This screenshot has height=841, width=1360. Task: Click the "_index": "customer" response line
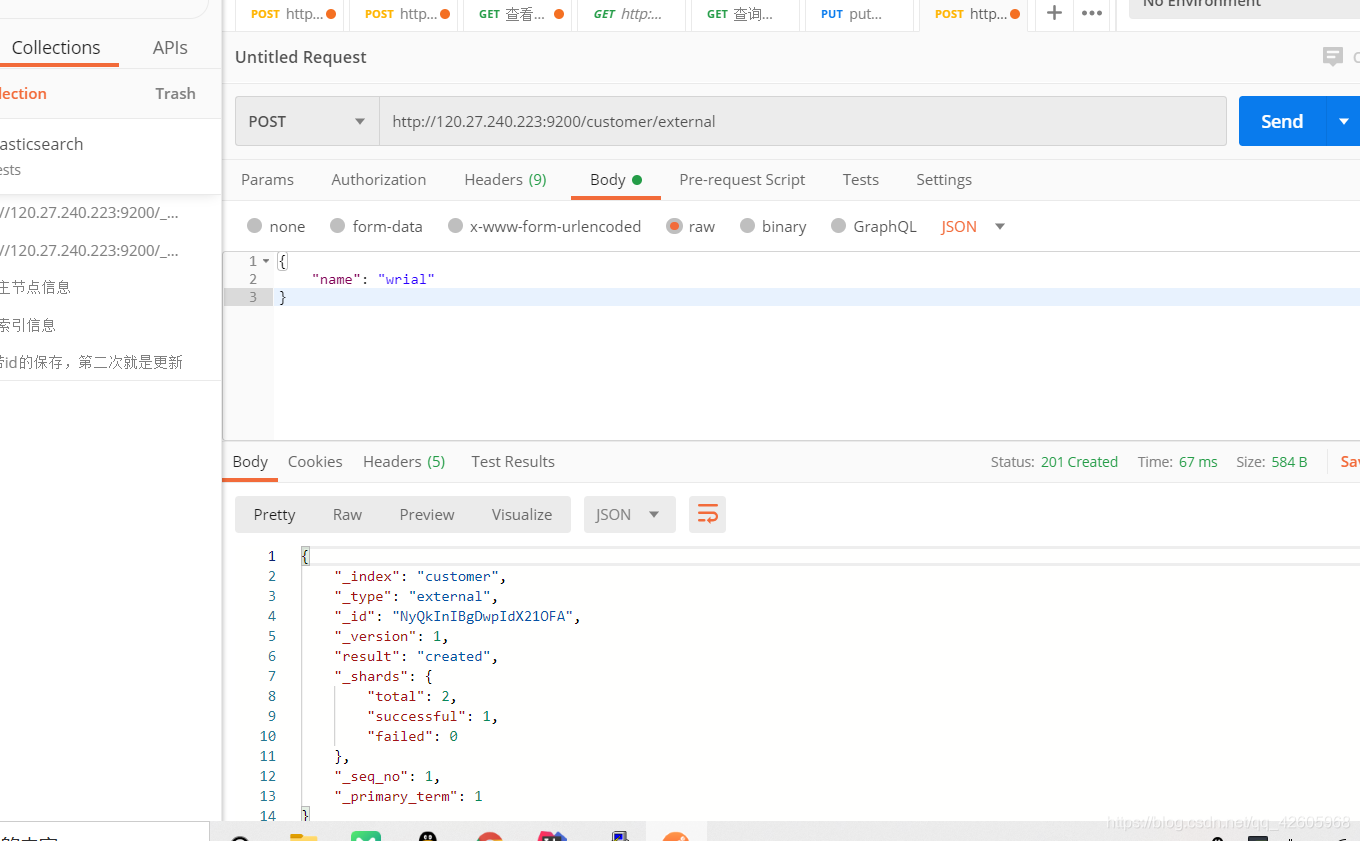pyautogui.click(x=420, y=576)
